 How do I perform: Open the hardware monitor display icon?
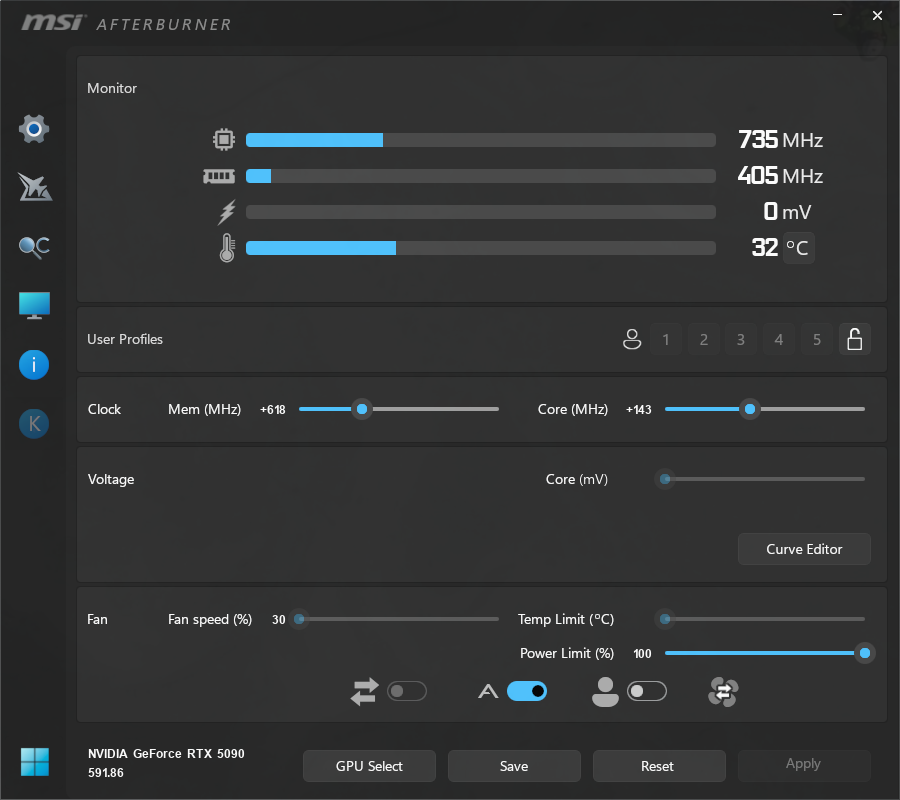(x=33, y=305)
